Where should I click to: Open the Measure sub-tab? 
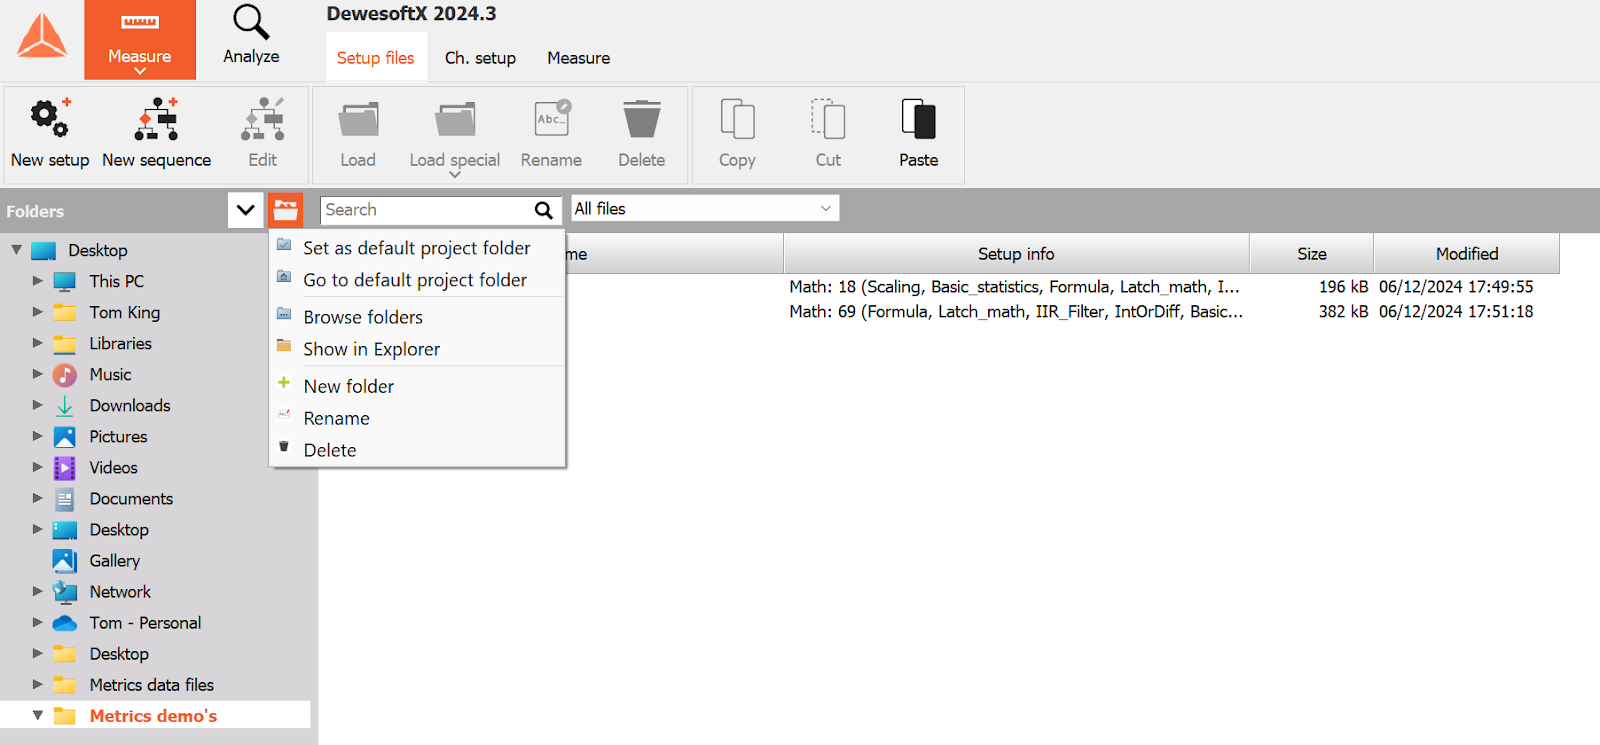pos(578,58)
